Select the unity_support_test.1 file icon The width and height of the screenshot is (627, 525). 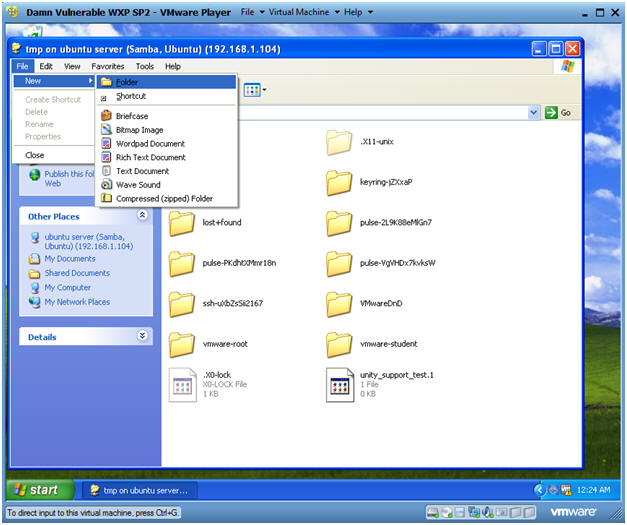(340, 385)
